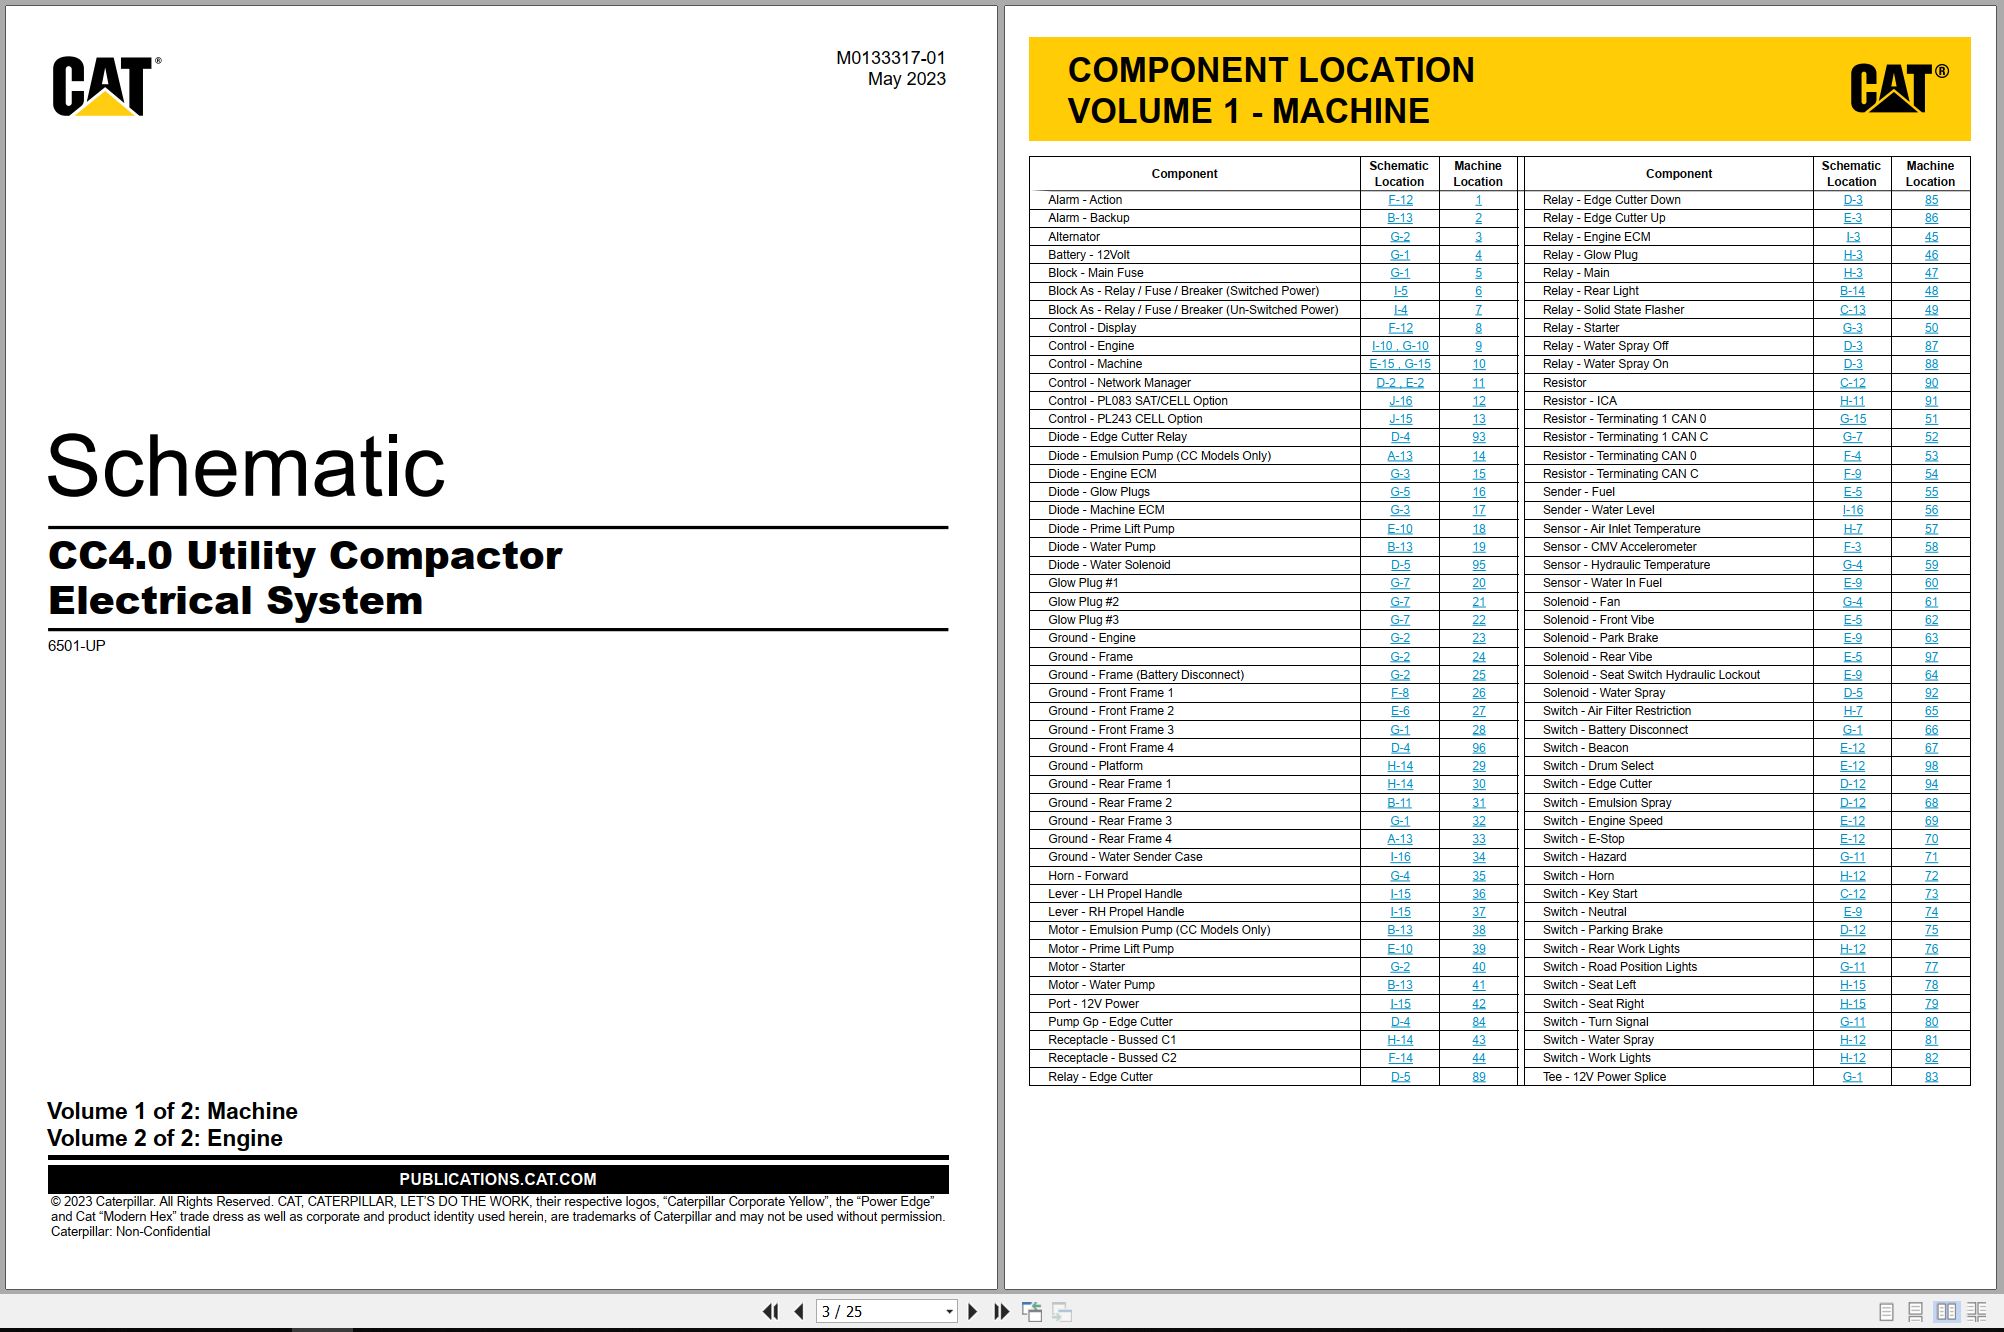Click machine location 80 for Switch - Turn Signal

[x=1931, y=1022]
